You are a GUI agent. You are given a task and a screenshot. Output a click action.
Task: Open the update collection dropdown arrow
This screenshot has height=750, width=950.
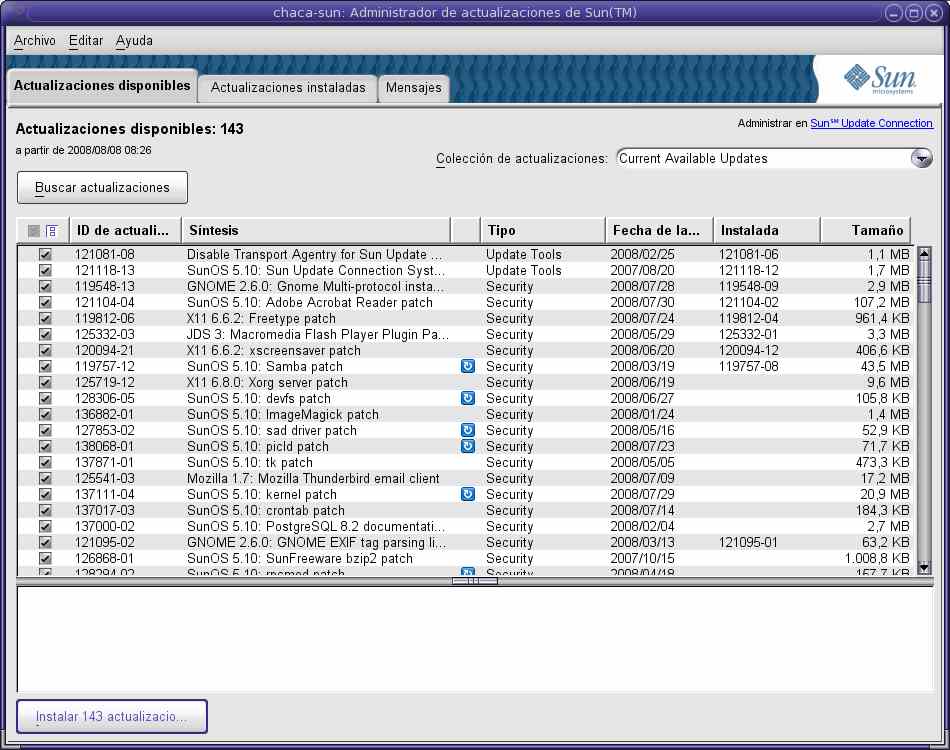pos(921,159)
